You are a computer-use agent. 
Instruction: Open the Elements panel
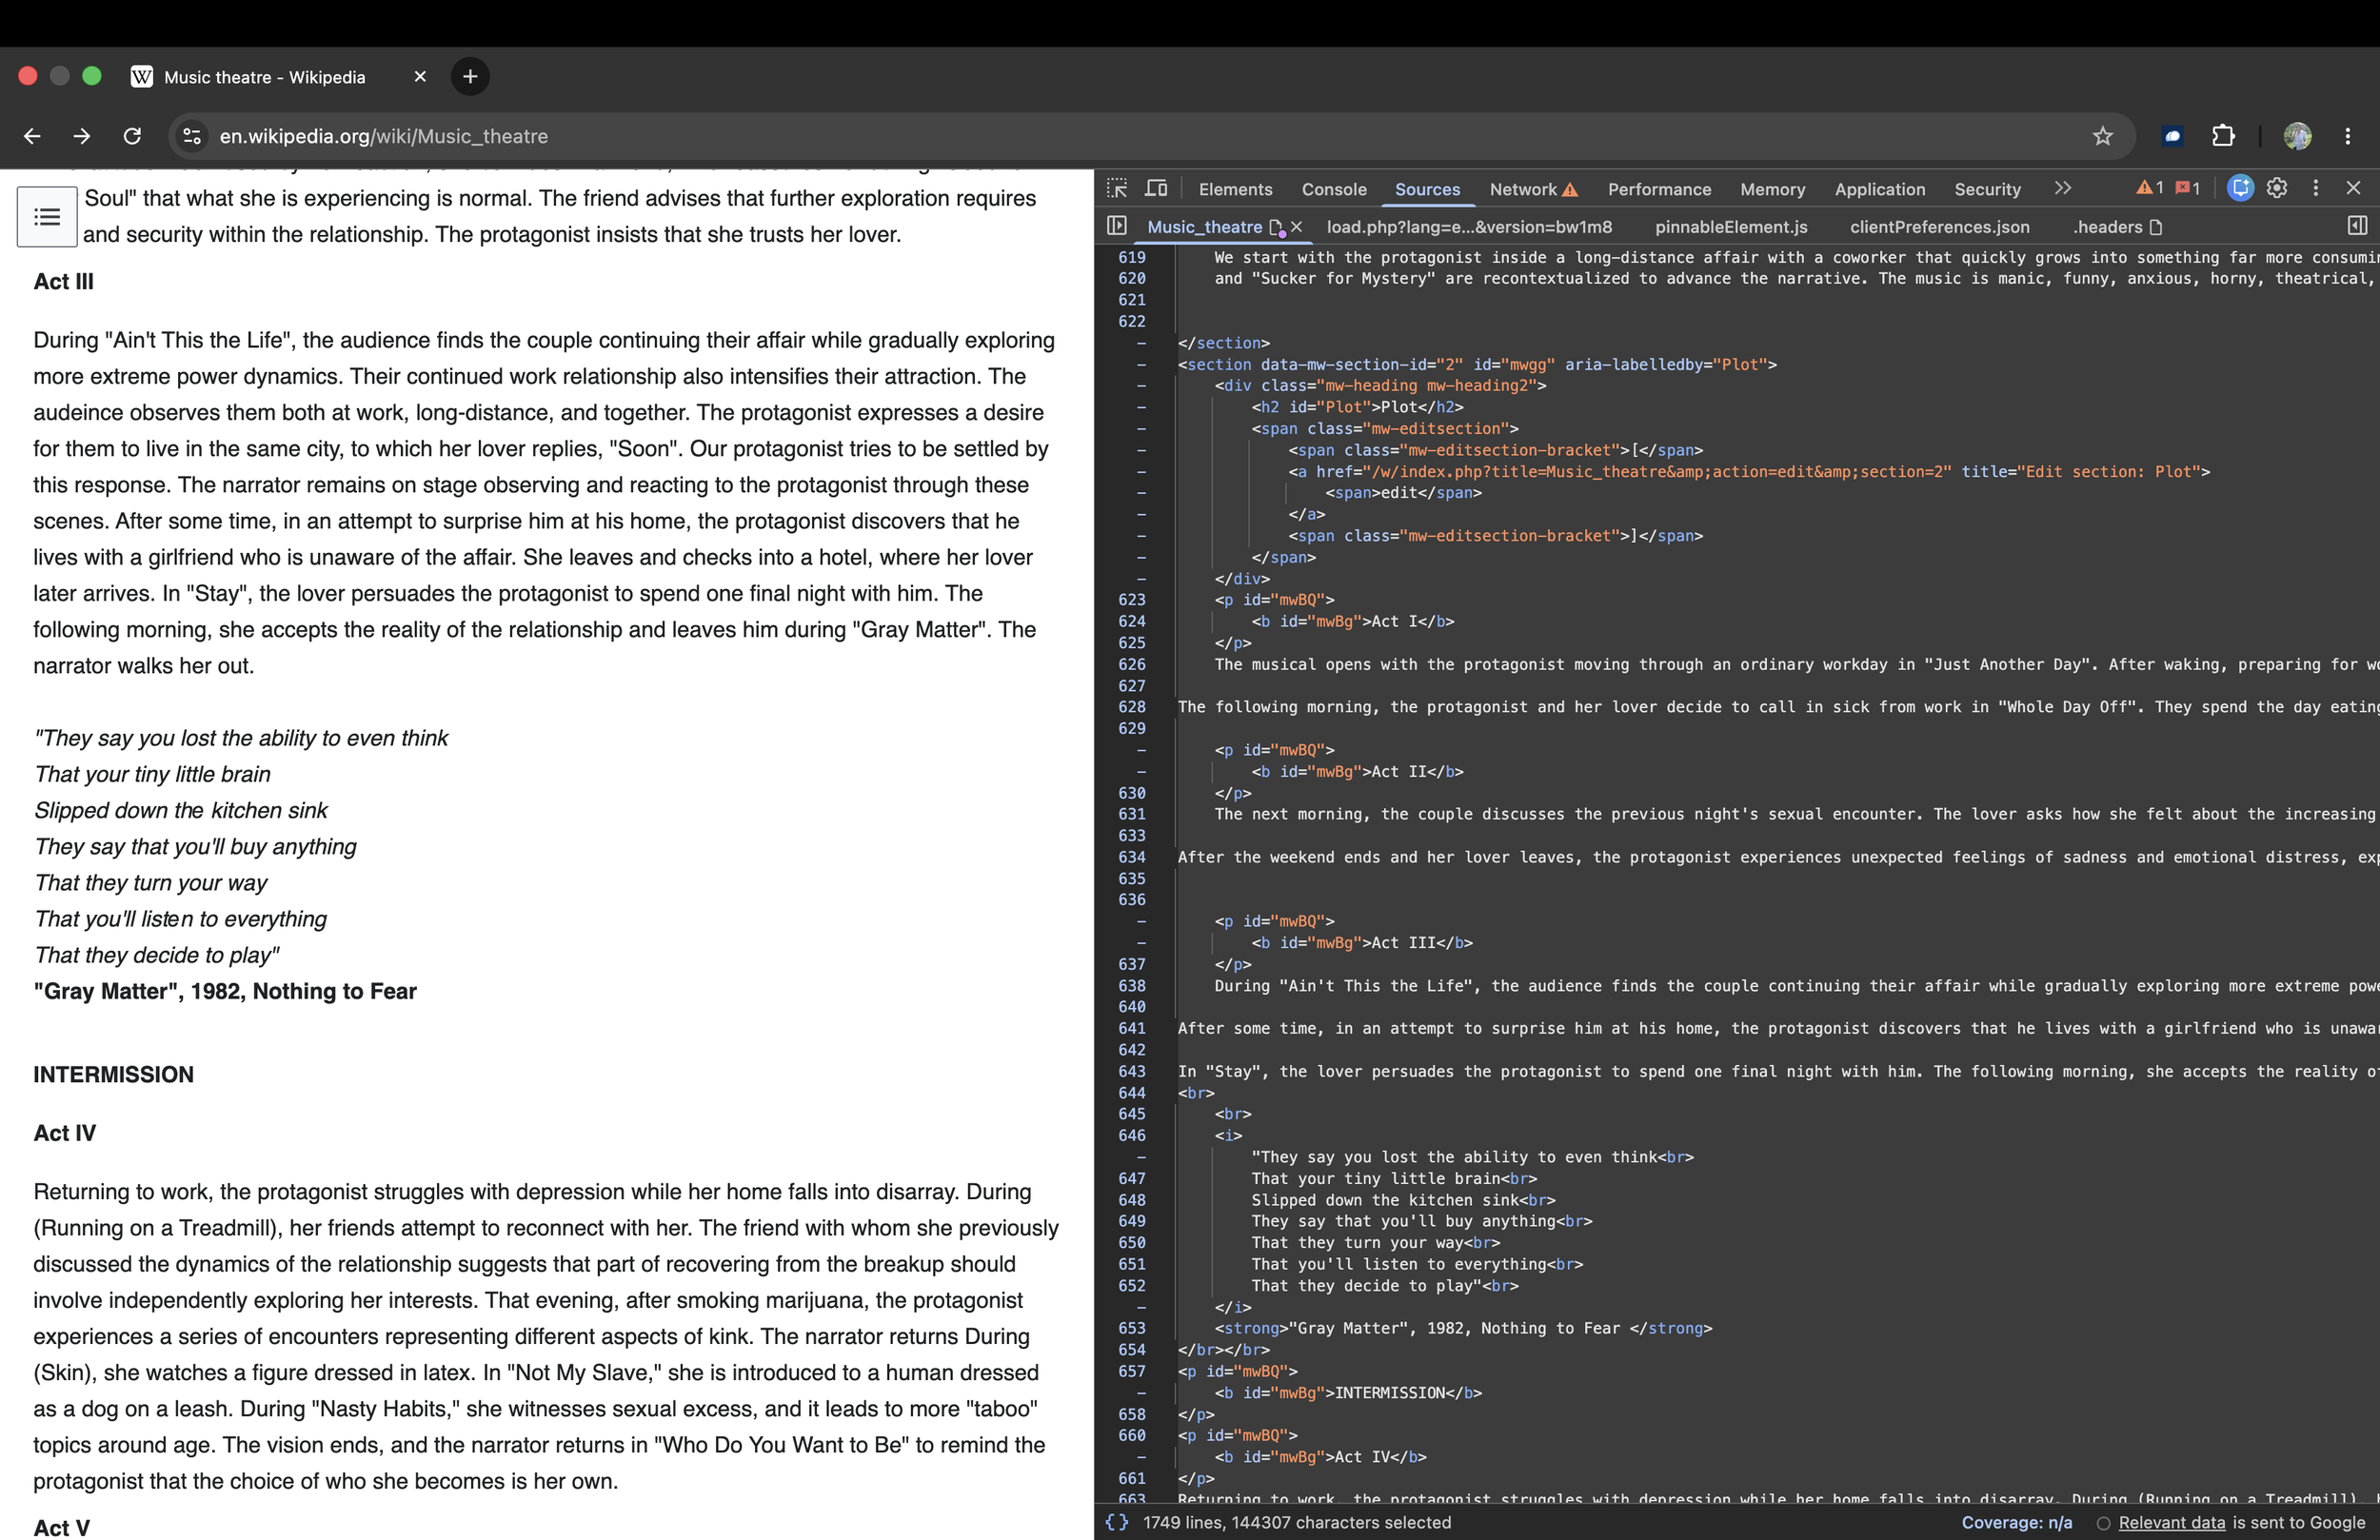[1235, 189]
